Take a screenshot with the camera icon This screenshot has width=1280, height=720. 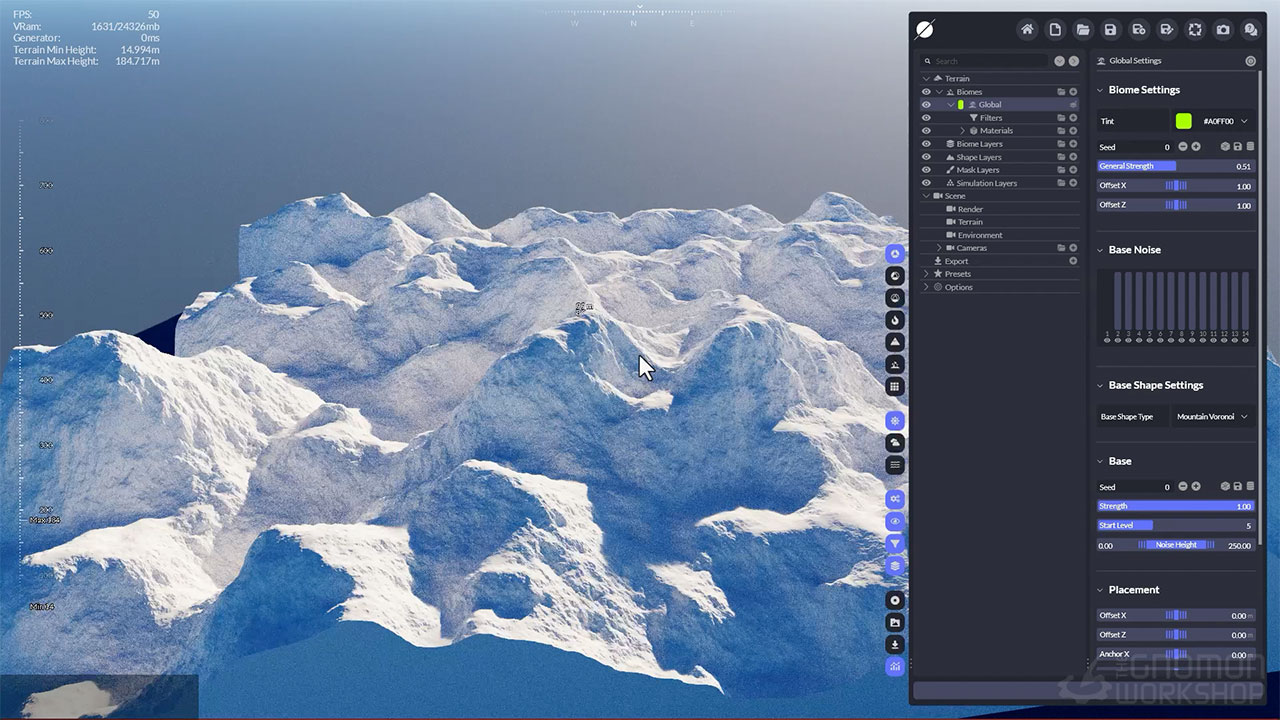click(x=1223, y=30)
